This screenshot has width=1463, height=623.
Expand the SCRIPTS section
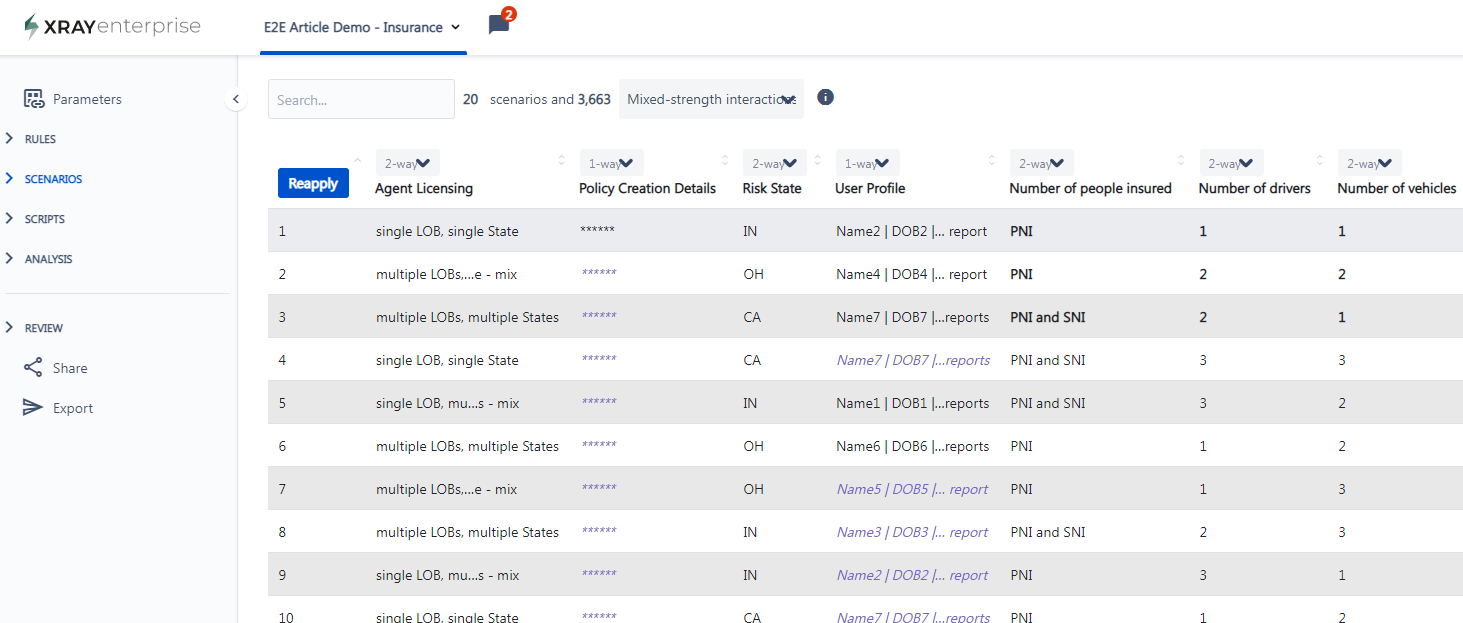click(35, 219)
